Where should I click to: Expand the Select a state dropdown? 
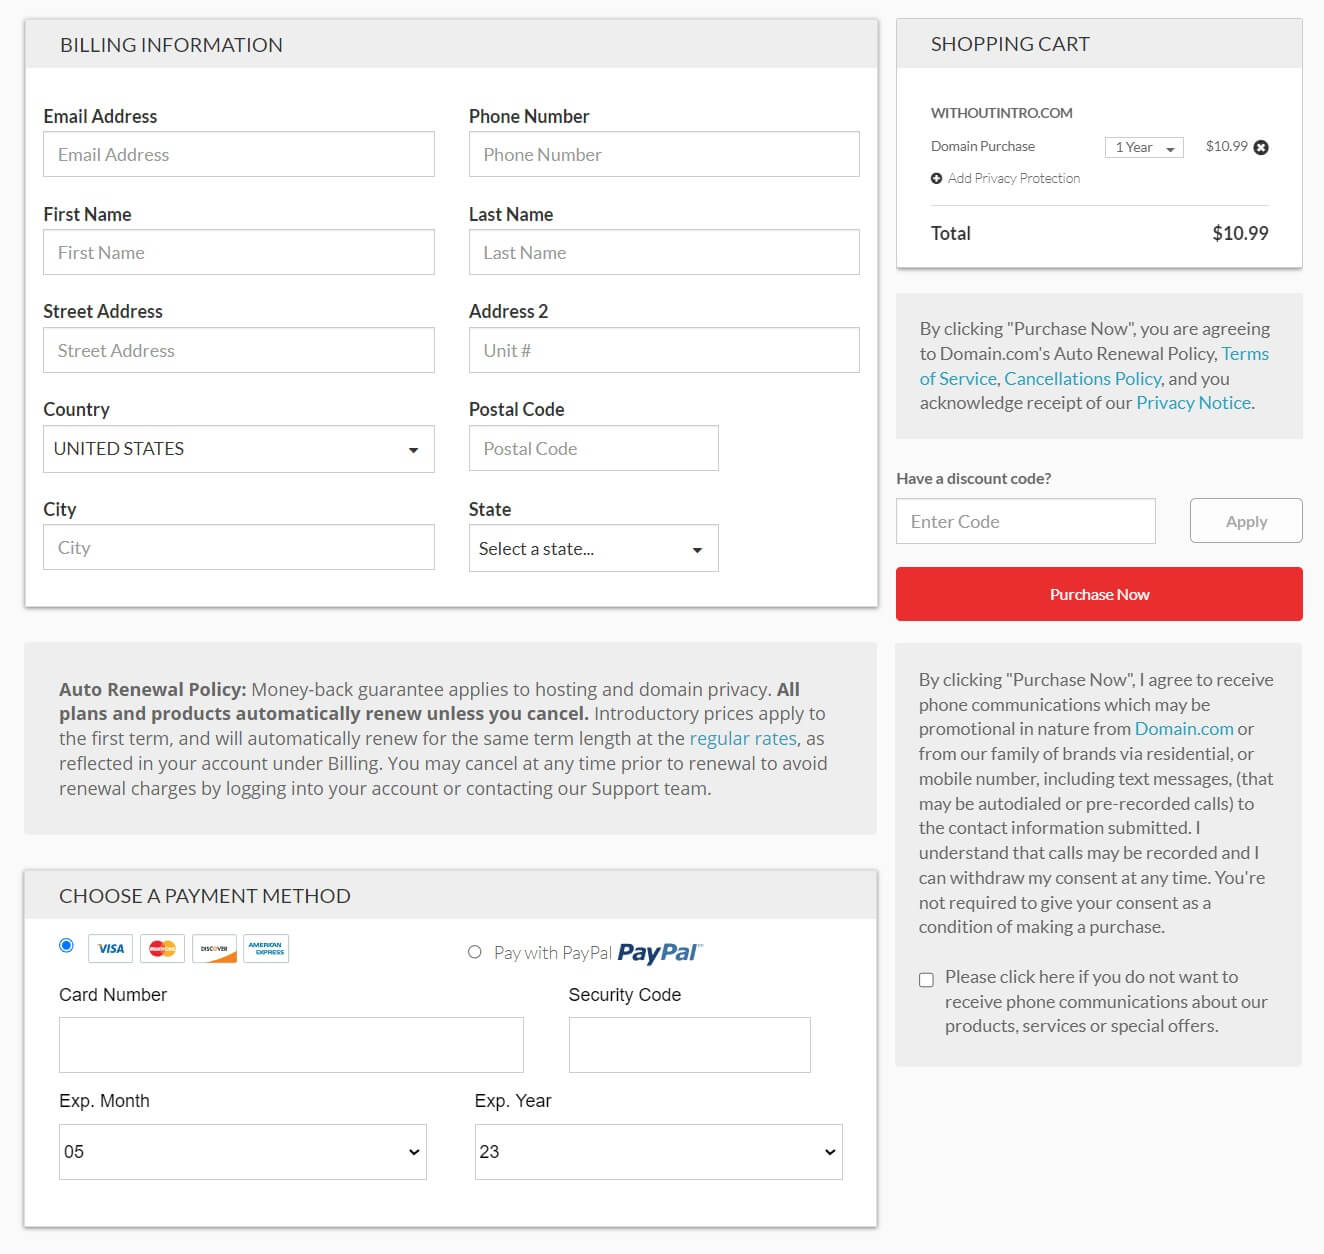[593, 549]
